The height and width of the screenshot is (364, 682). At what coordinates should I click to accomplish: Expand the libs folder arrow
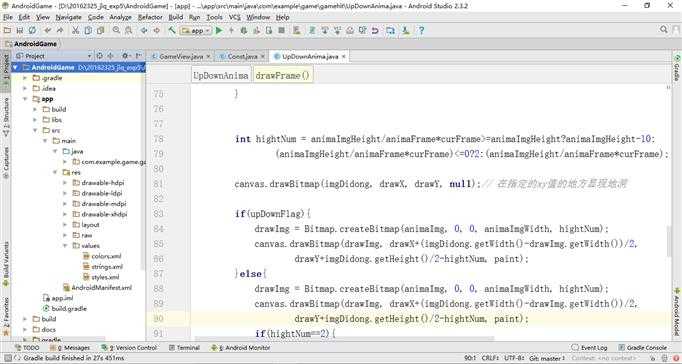pyautogui.click(x=35, y=120)
